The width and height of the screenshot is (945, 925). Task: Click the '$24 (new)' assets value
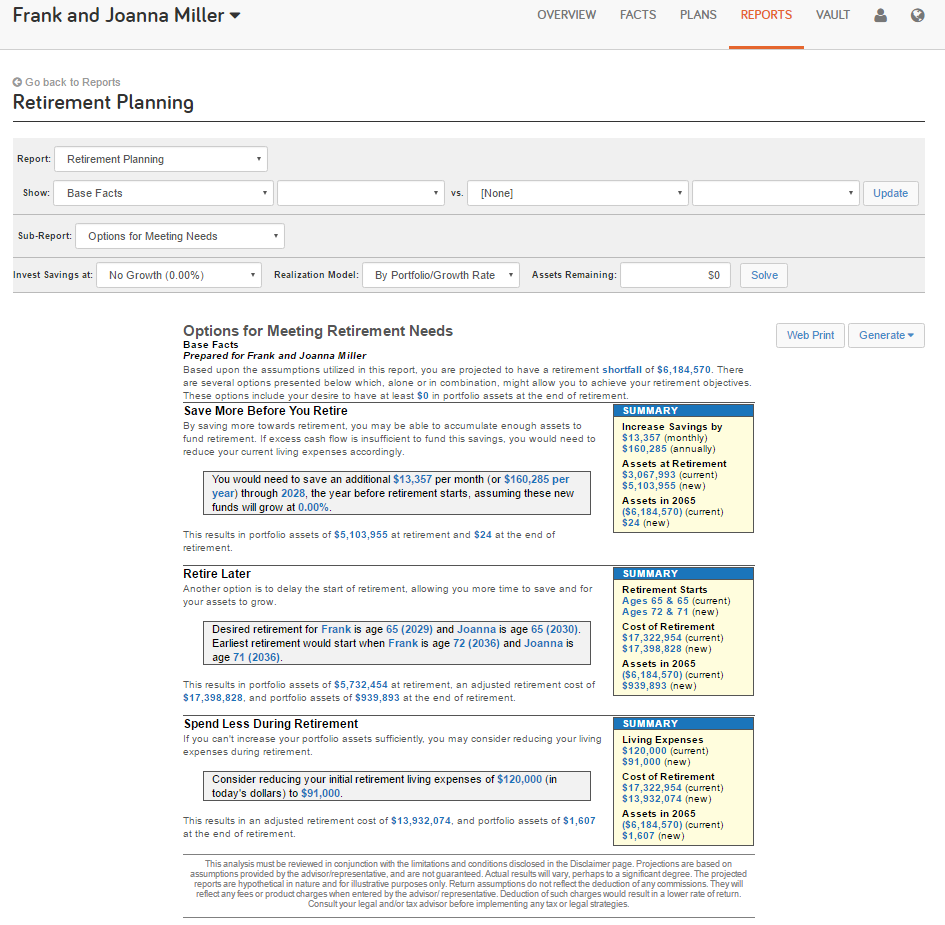click(x=645, y=523)
